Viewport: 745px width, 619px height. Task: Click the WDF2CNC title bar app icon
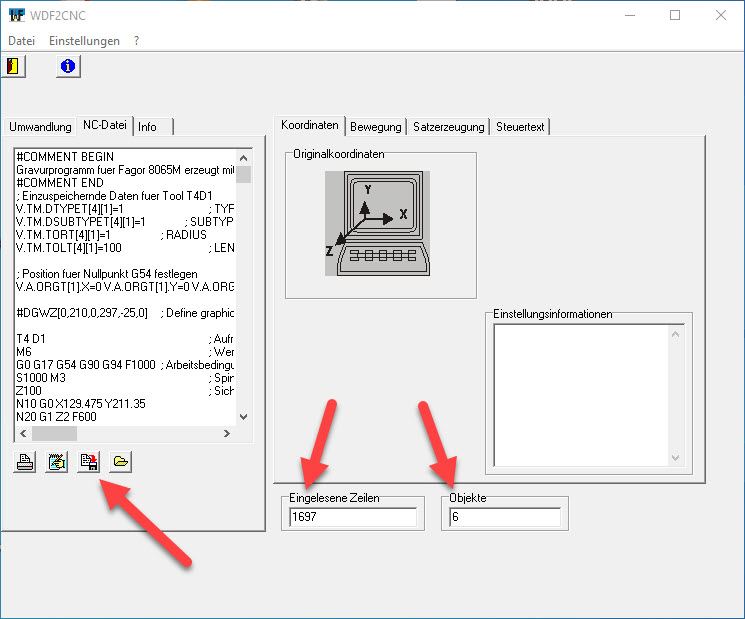click(16, 15)
